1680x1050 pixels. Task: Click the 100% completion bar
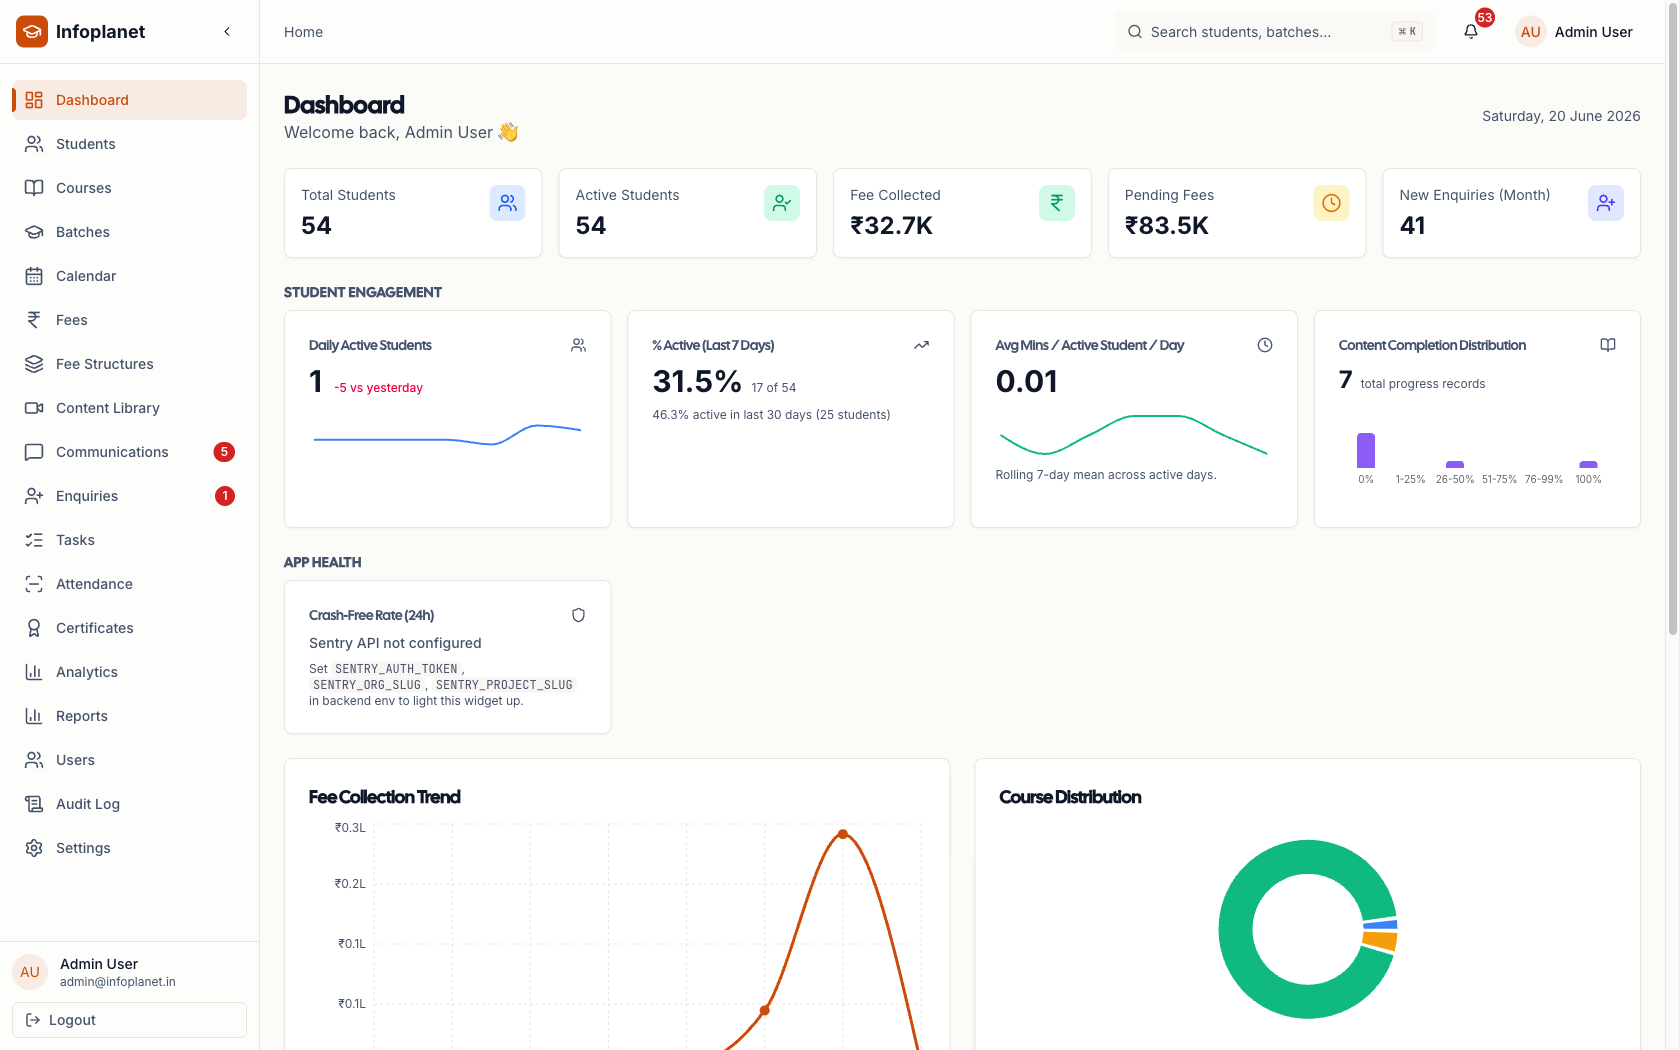click(1588, 464)
